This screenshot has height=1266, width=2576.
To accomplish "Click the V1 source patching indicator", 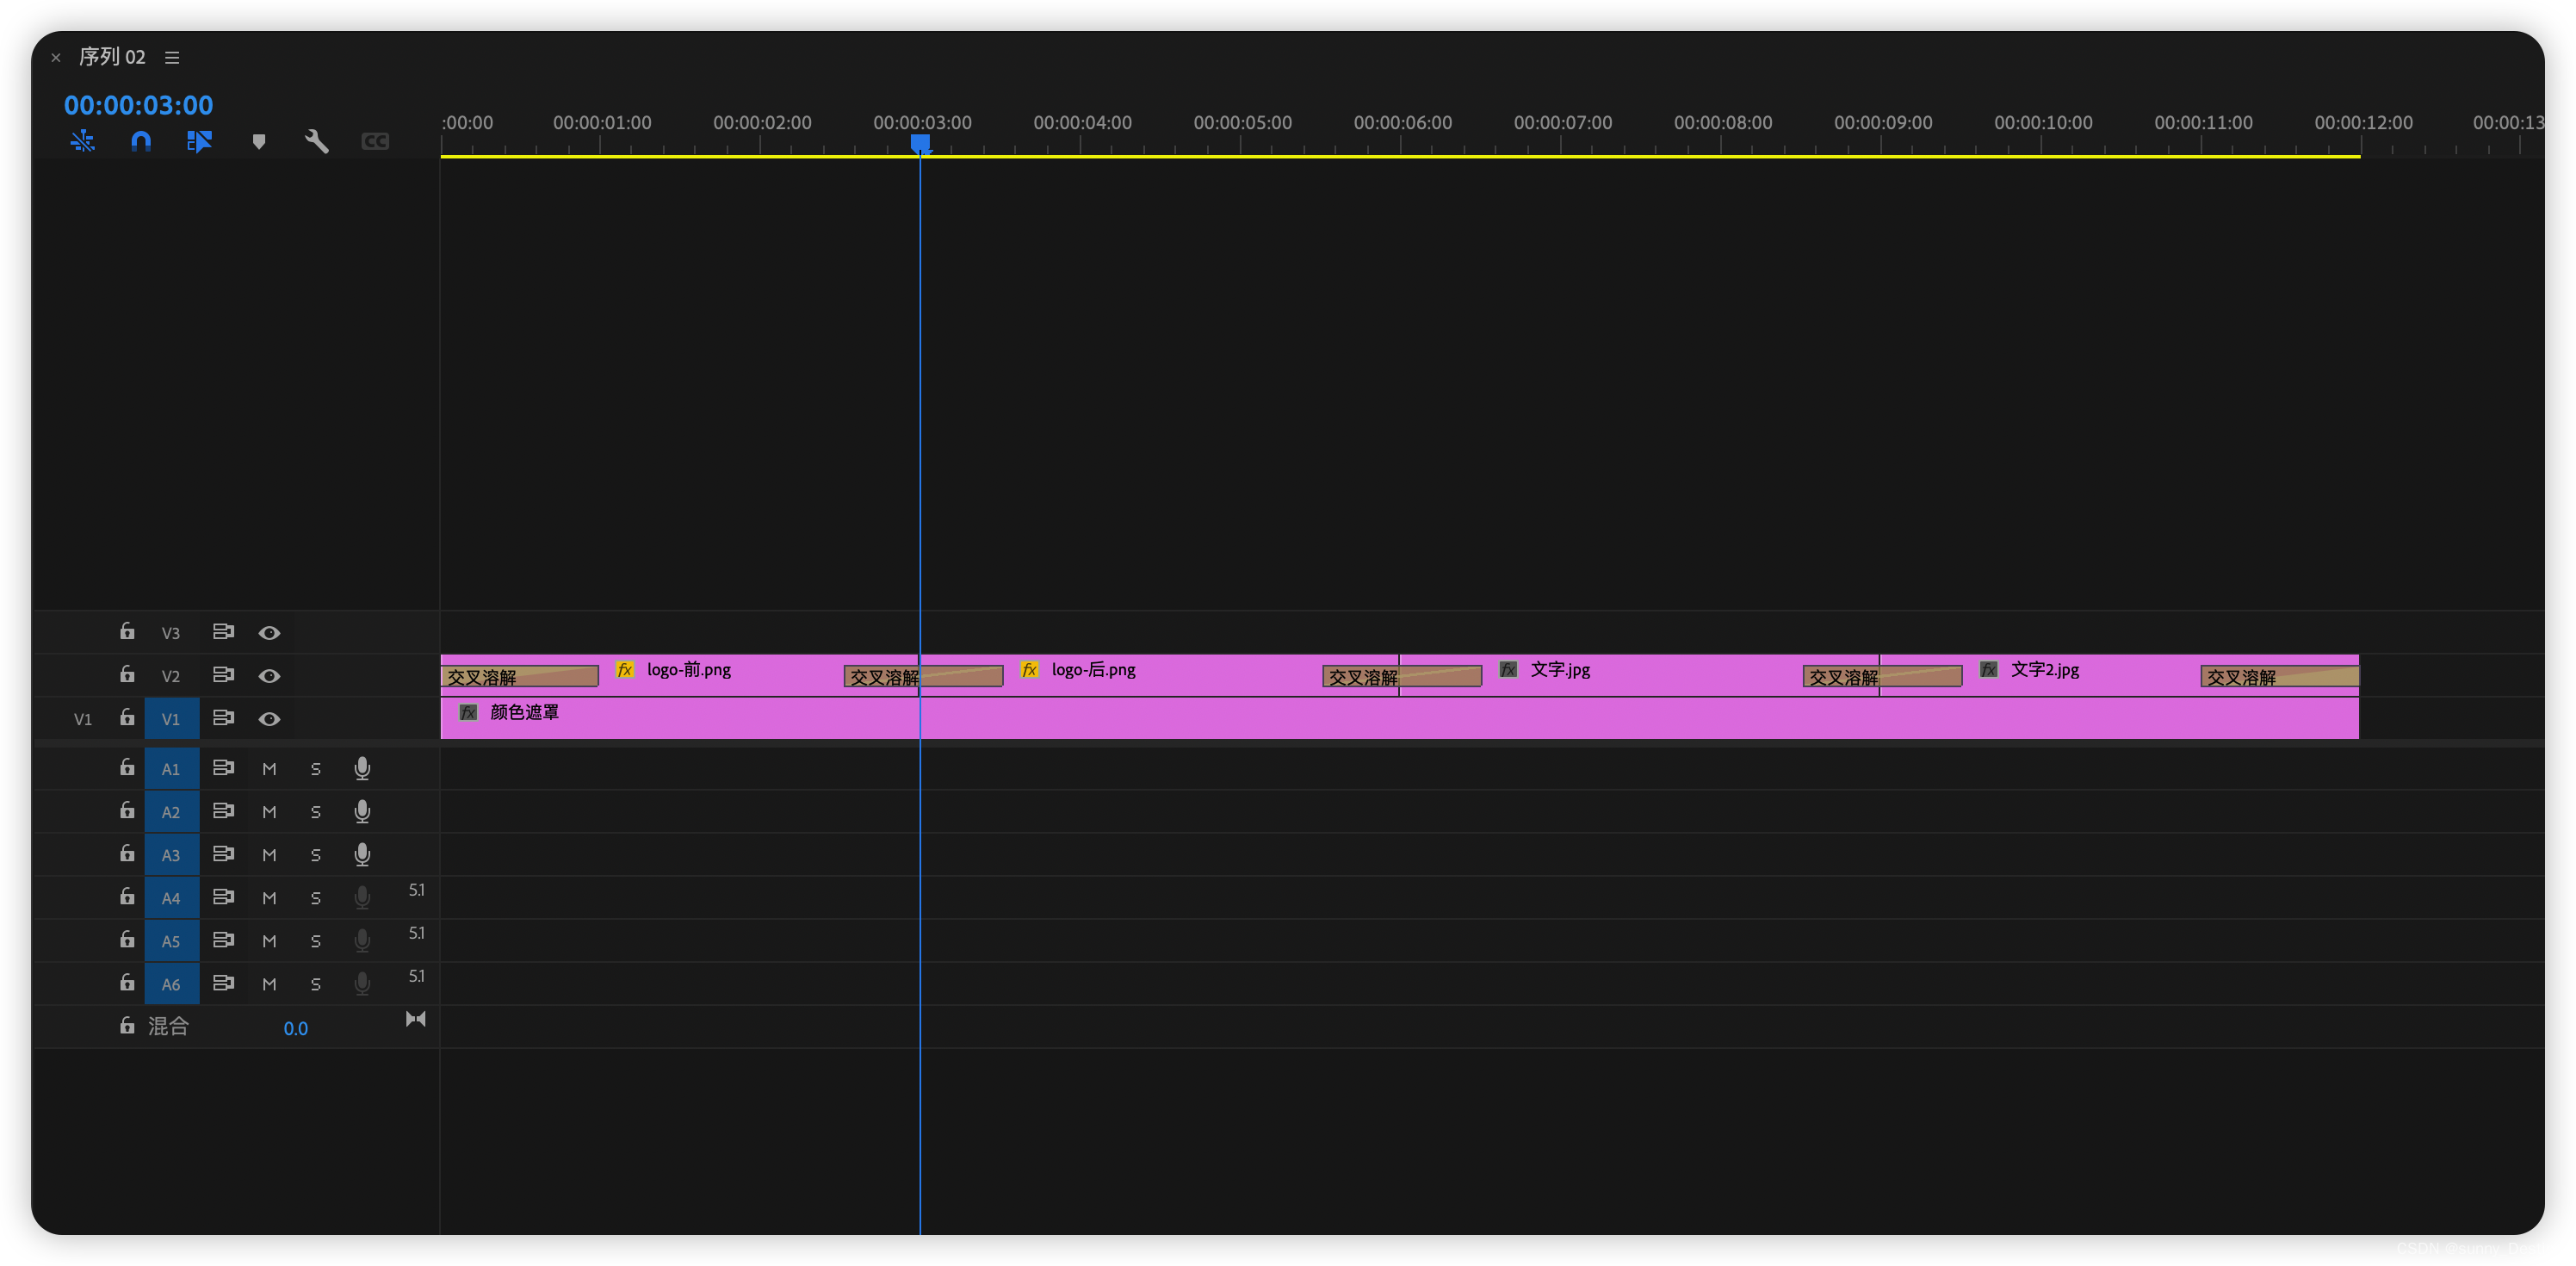I will 83,719.
